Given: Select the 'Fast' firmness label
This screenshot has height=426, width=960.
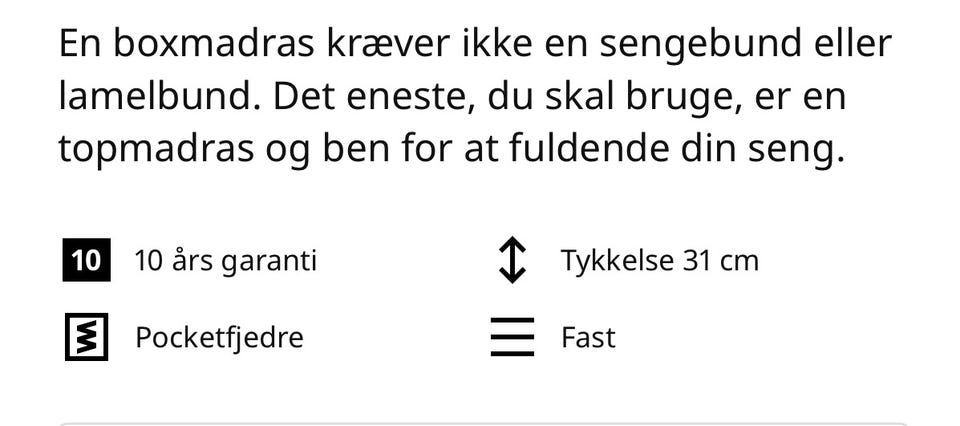Looking at the screenshot, I should coord(588,338).
